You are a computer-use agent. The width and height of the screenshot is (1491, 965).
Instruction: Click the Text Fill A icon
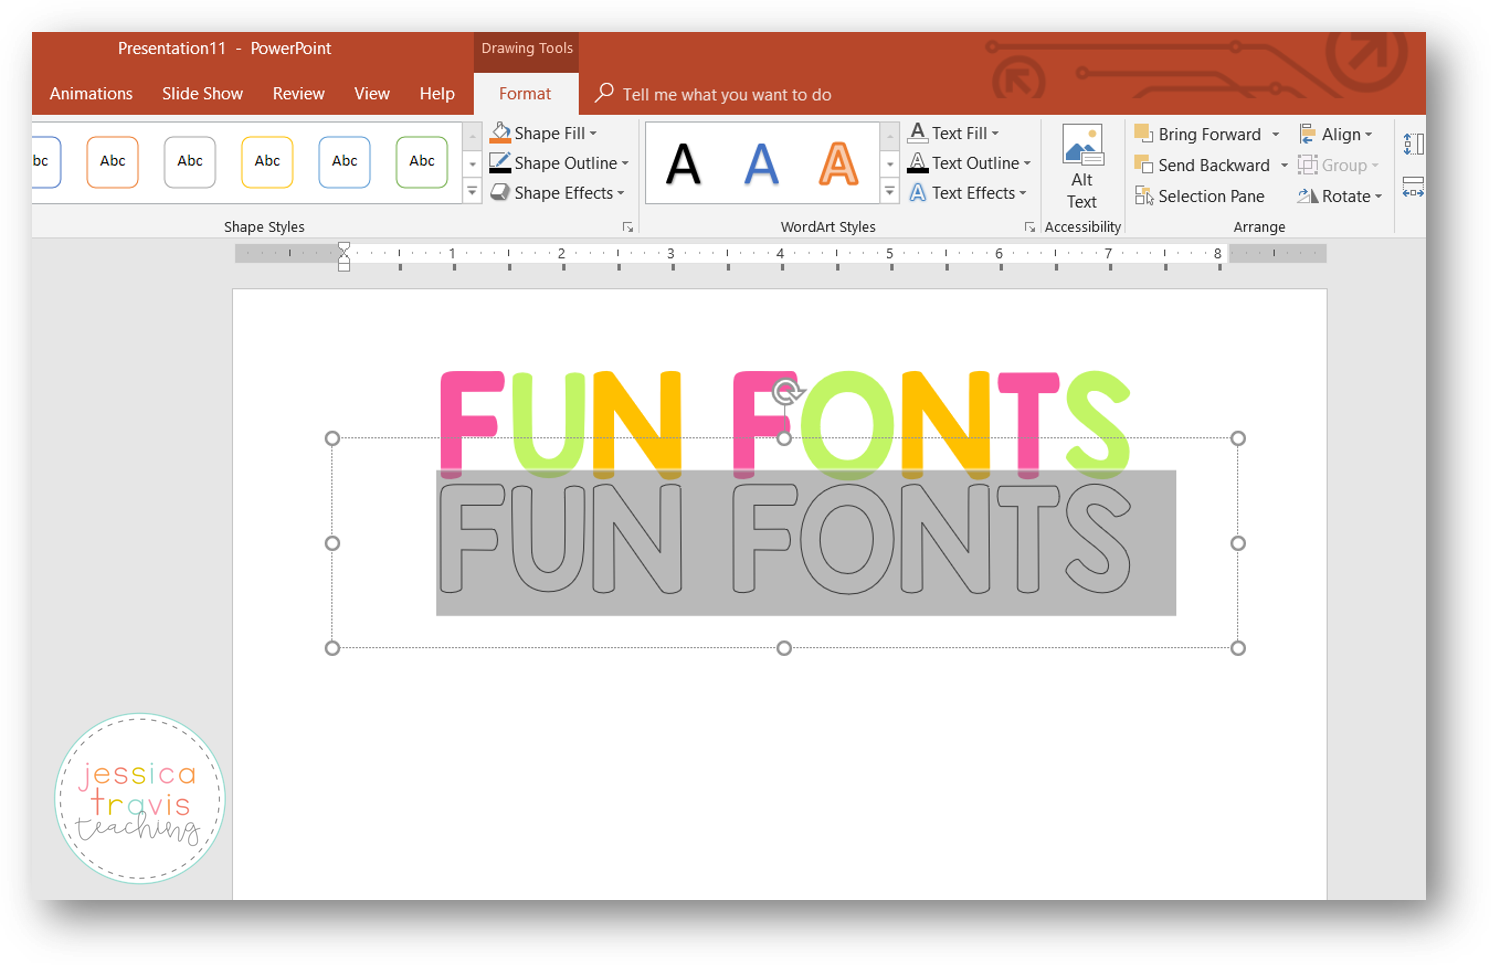[917, 133]
